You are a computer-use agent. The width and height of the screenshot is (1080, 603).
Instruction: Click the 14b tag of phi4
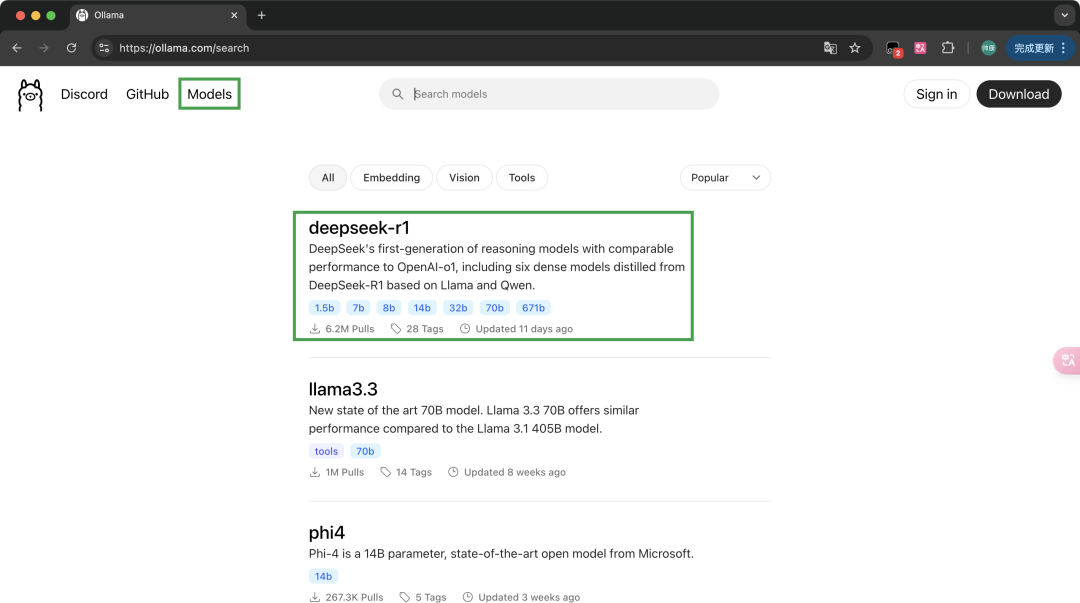point(323,576)
